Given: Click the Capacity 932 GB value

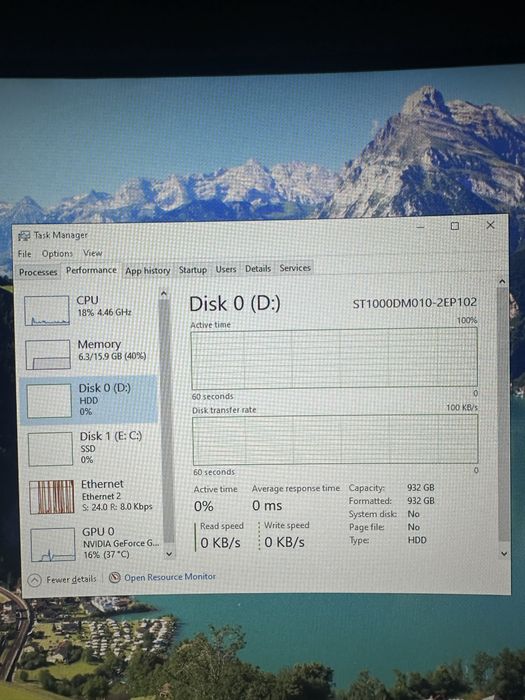Looking at the screenshot, I should coord(421,488).
